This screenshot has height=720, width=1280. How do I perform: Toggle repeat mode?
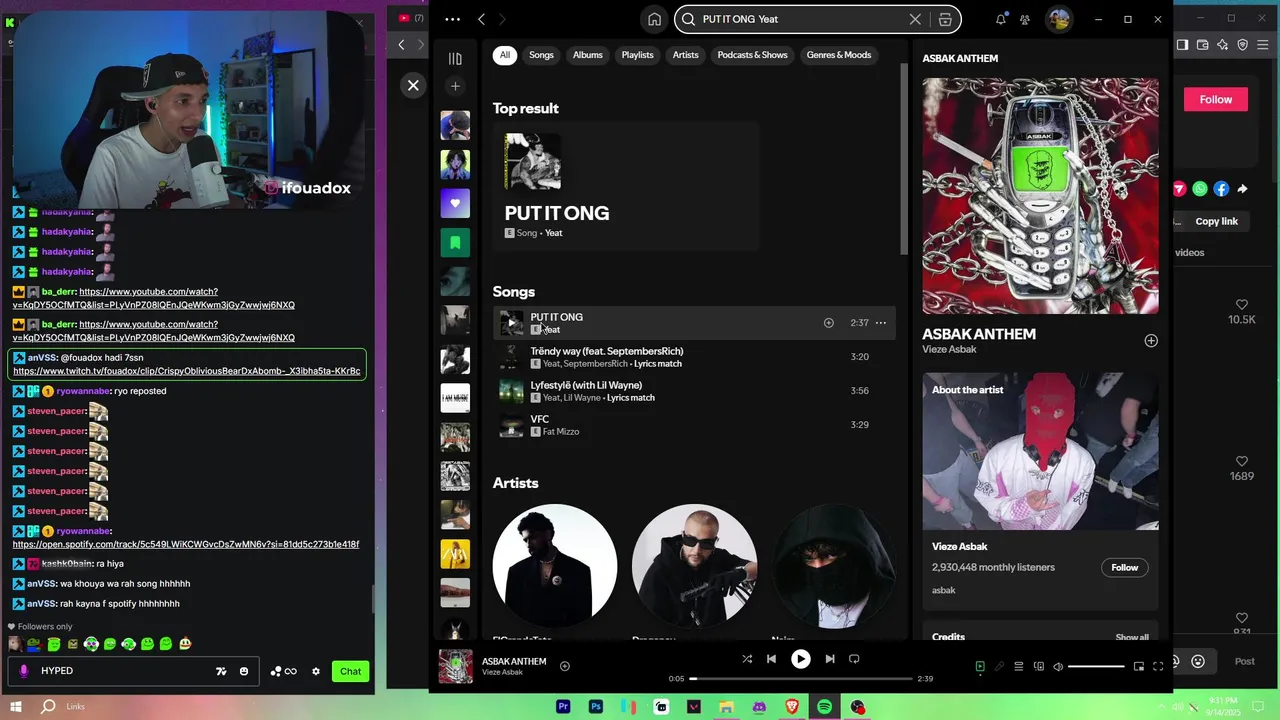pos(854,659)
